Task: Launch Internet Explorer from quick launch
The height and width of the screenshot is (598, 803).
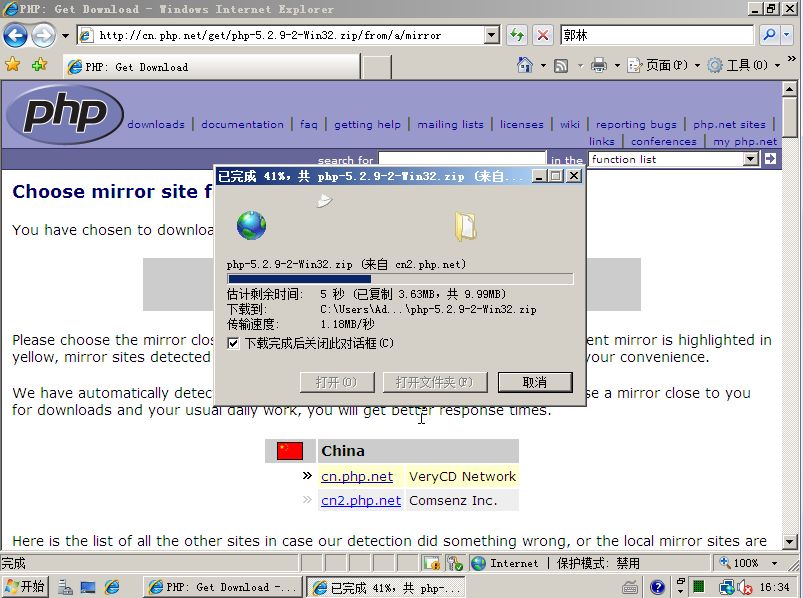Action: tap(112, 587)
